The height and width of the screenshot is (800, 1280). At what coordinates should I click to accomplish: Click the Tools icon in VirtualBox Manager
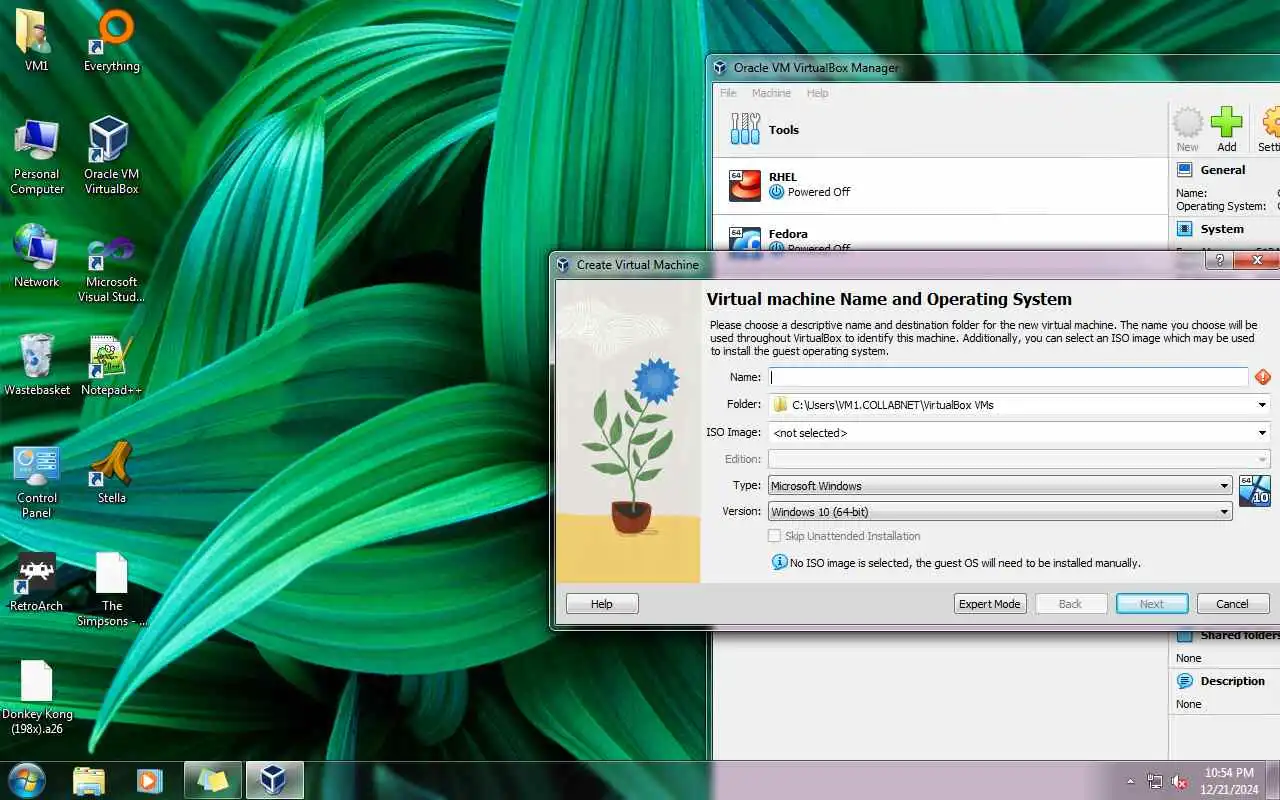[x=745, y=129]
